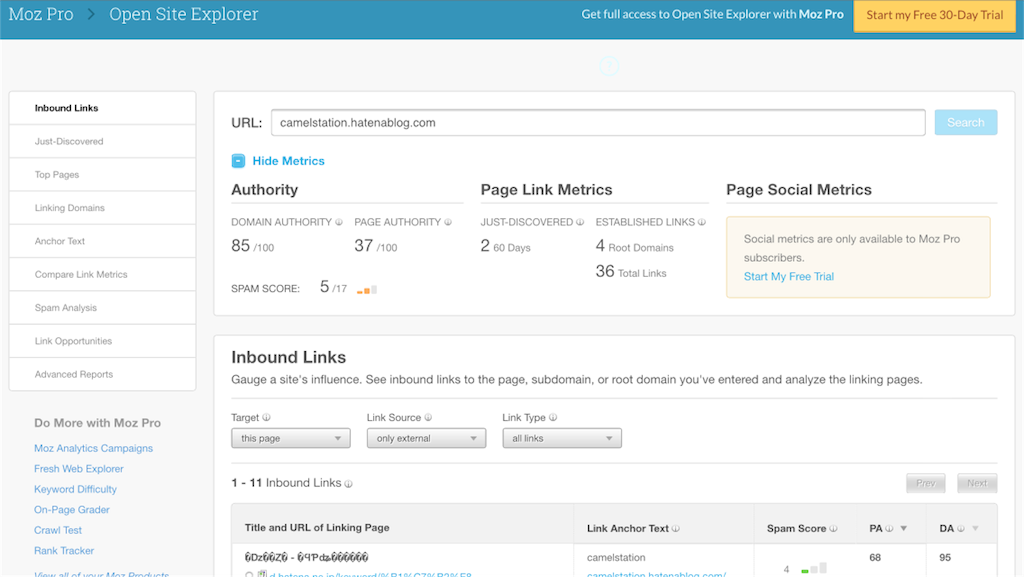Viewport: 1024px width, 577px height.
Task: Click the first row spam score bar
Action: pyautogui.click(x=814, y=569)
